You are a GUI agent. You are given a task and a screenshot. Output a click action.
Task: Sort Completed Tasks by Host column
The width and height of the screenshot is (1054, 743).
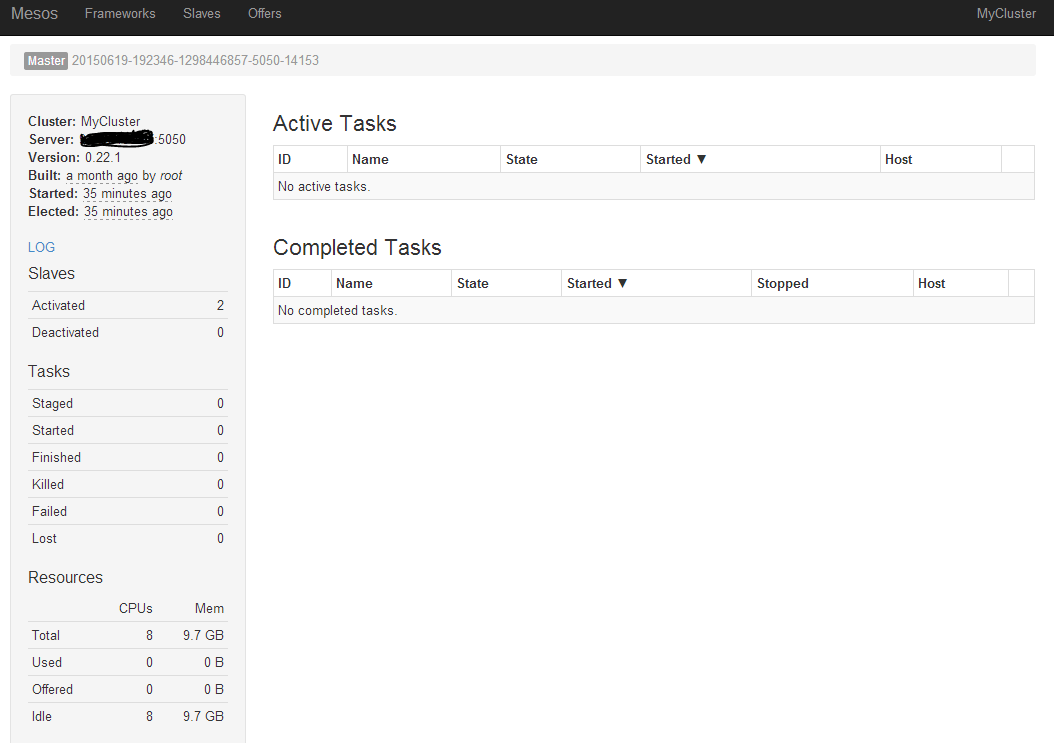coord(931,284)
